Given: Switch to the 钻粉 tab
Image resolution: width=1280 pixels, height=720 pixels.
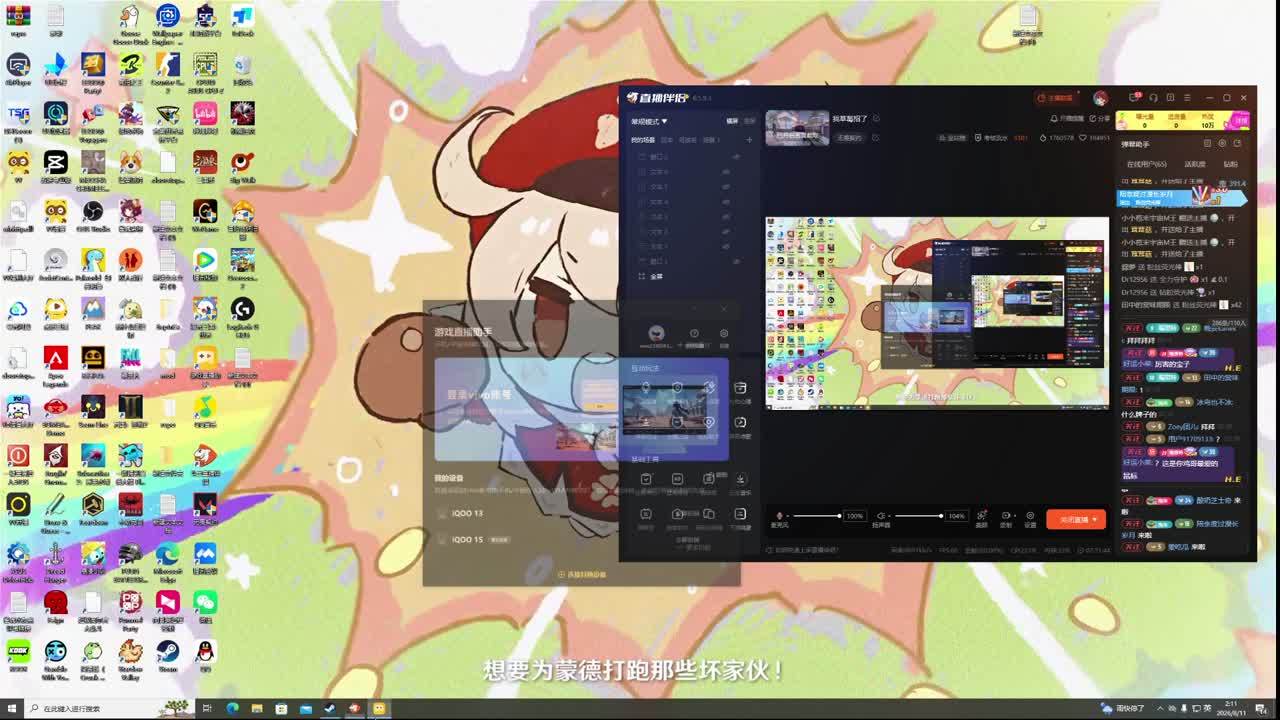Looking at the screenshot, I should (1231, 164).
